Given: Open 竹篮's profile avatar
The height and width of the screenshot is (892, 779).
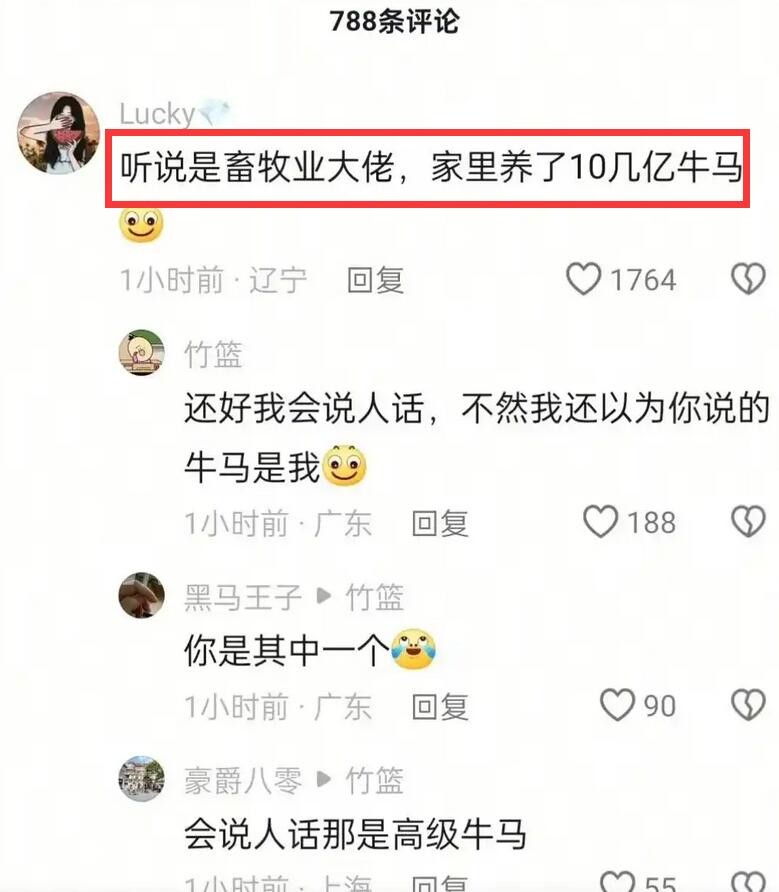Looking at the screenshot, I should coord(141,352).
